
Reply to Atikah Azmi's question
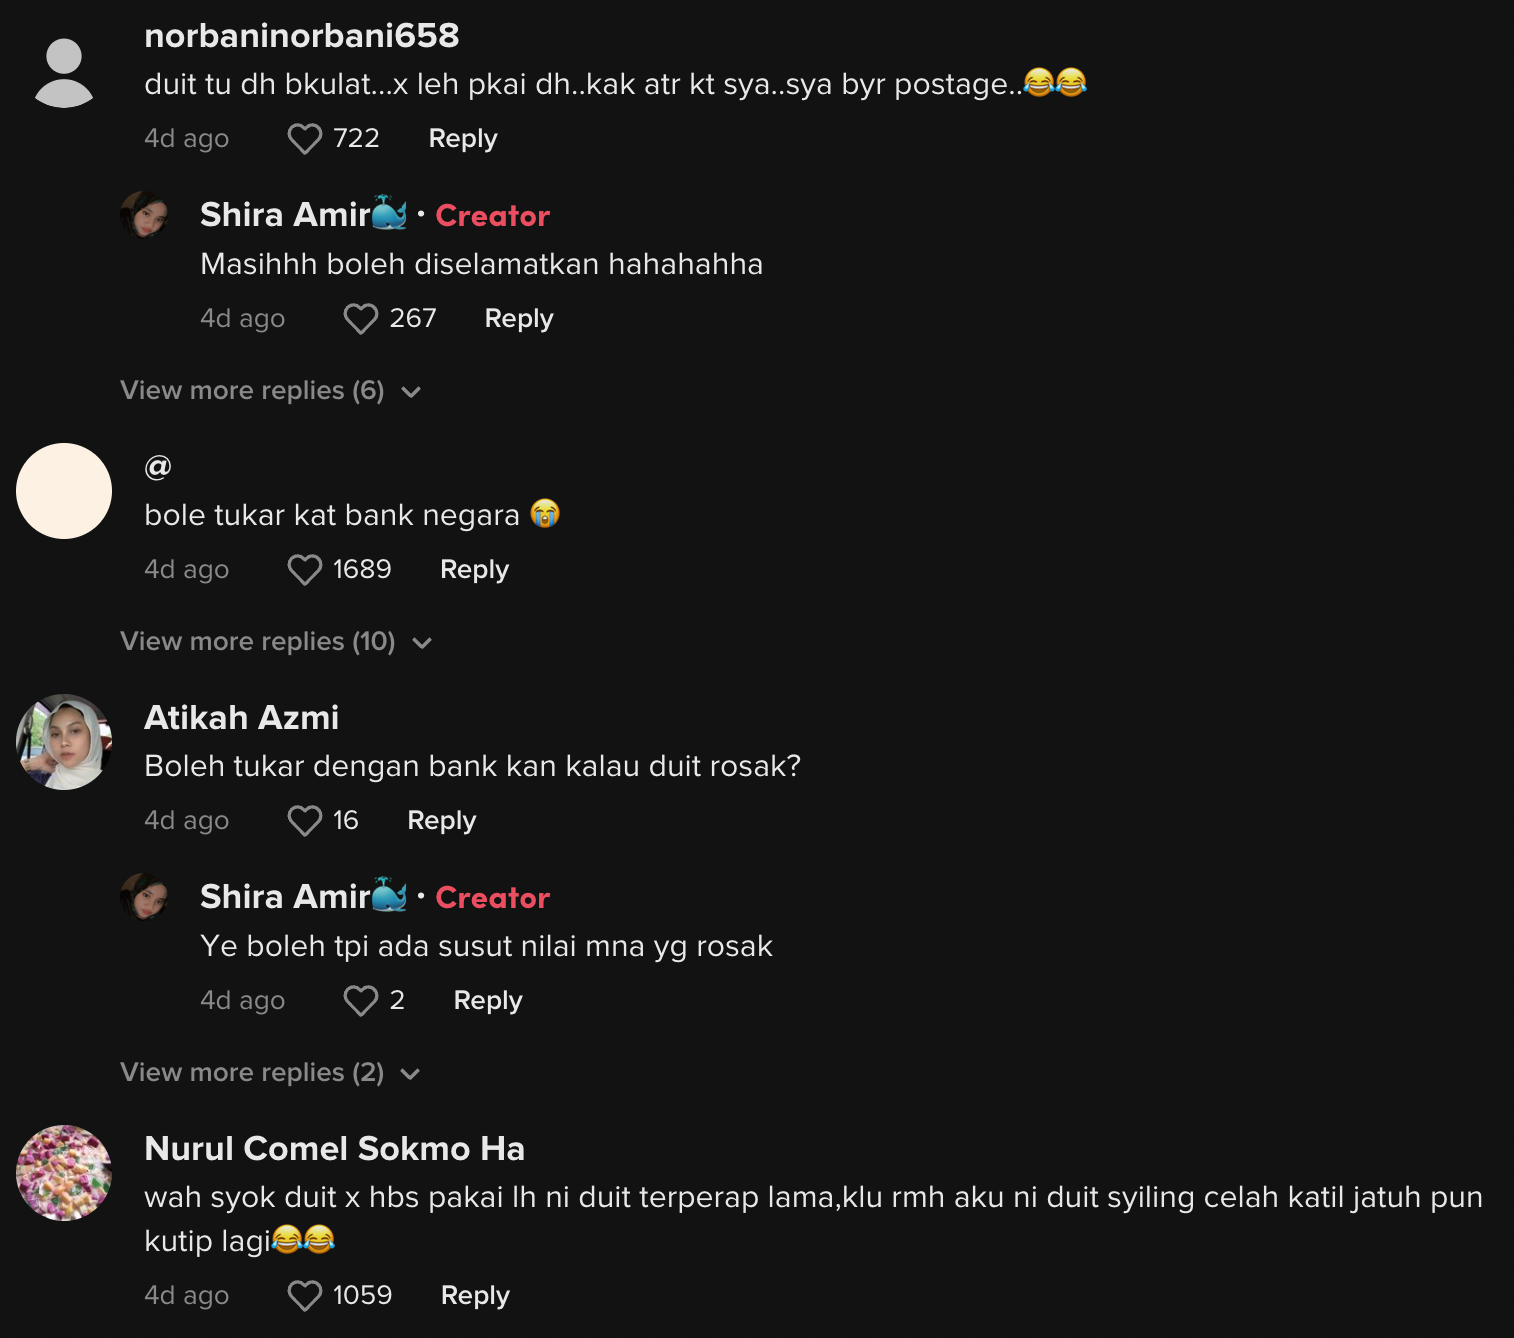442,821
